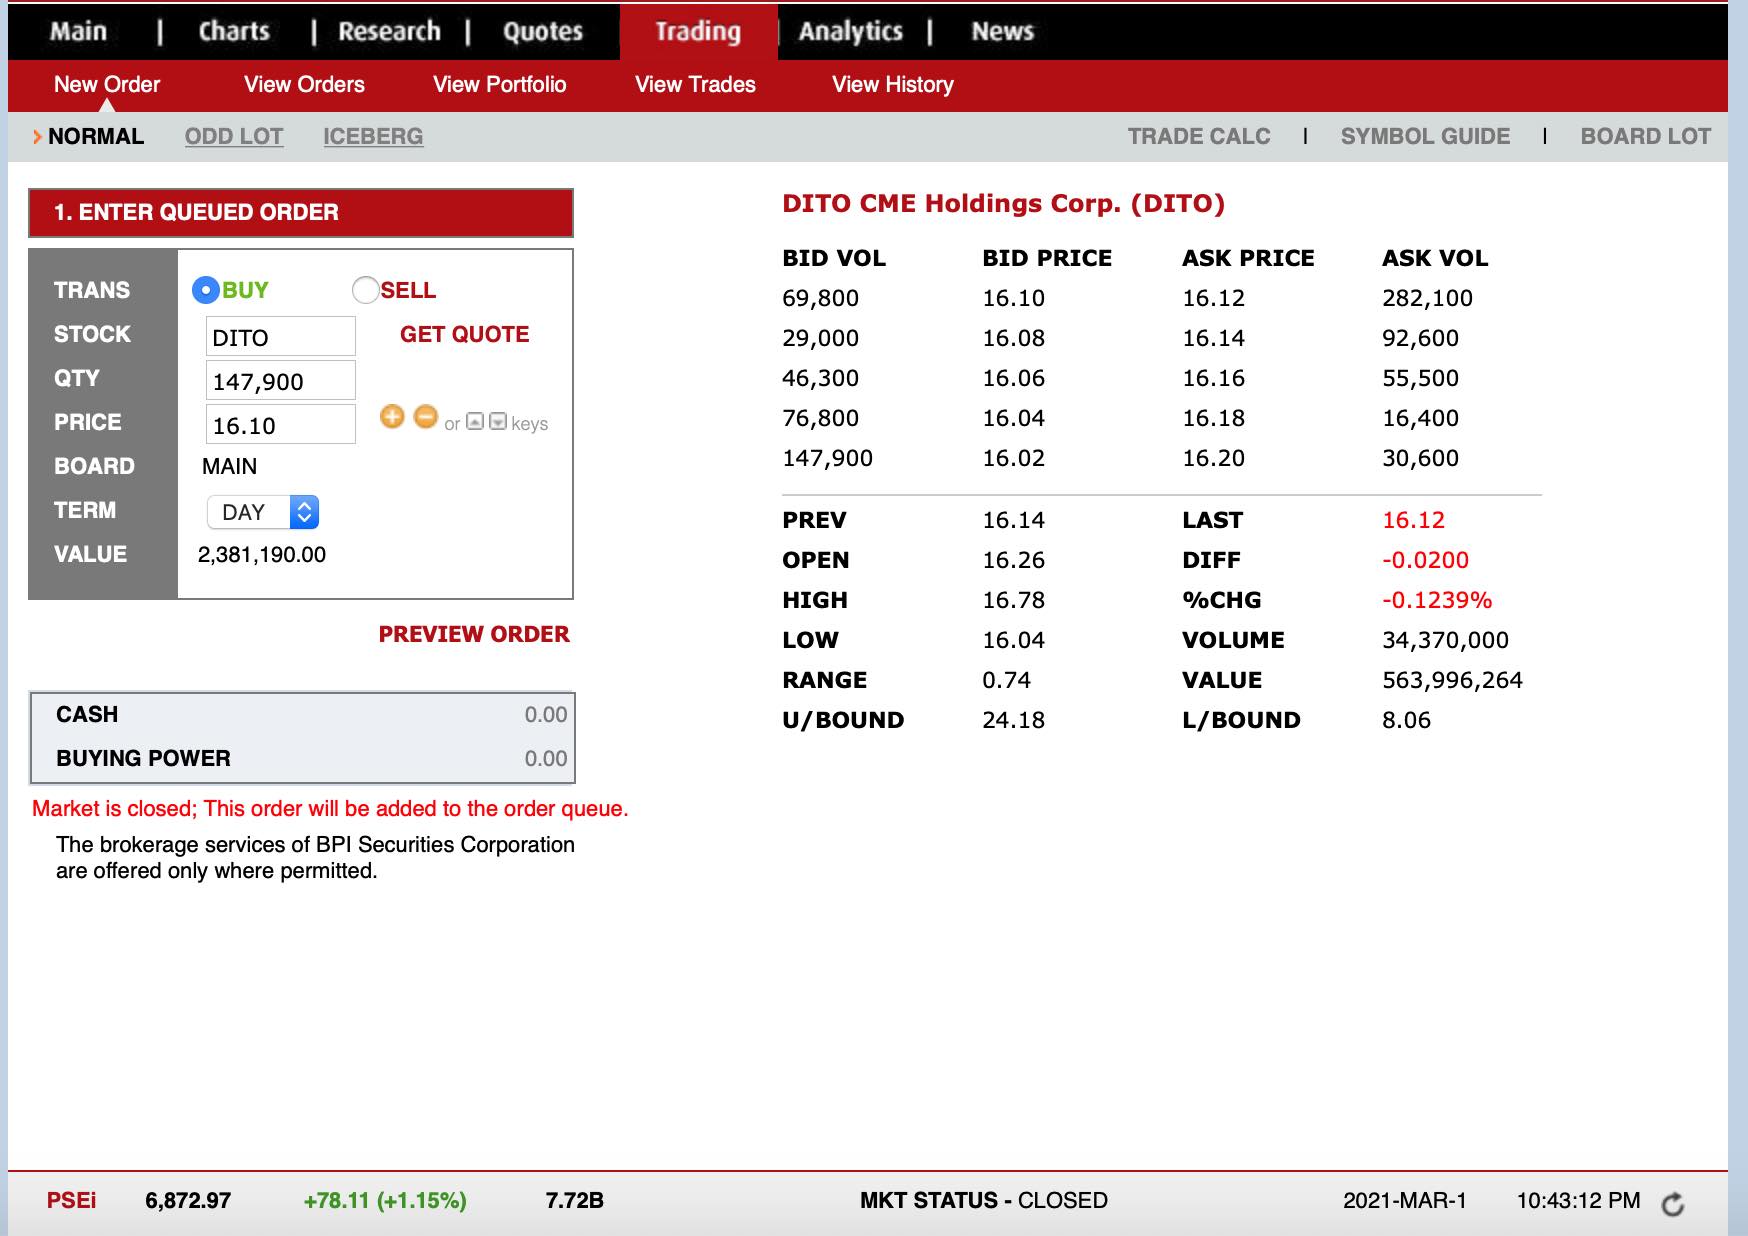
Task: Open the SYMBOL GUIDE
Action: pyautogui.click(x=1425, y=136)
